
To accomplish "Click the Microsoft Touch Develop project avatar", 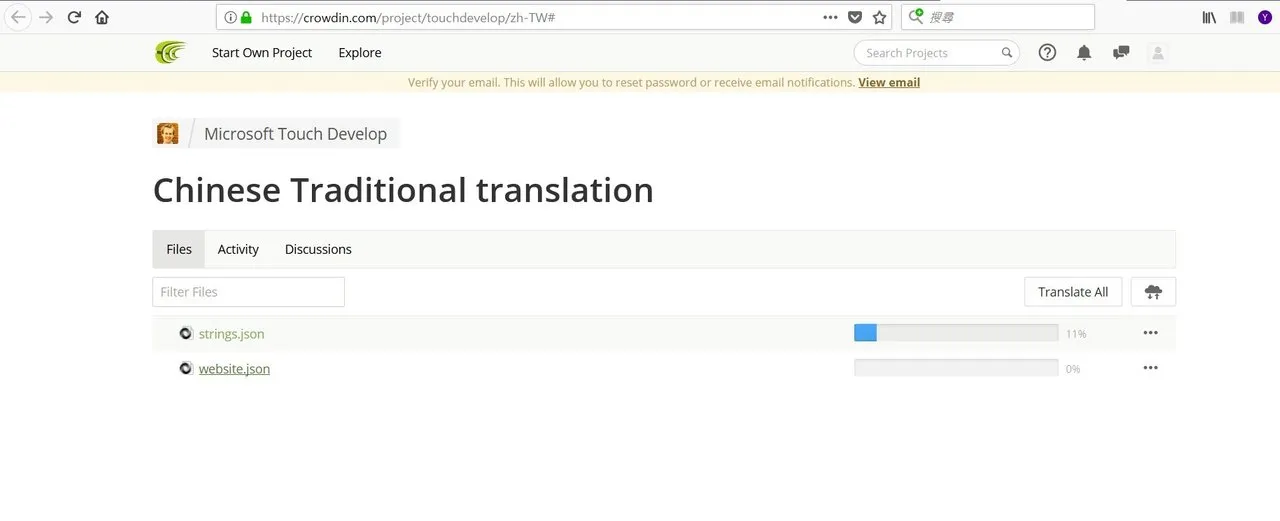I will (168, 133).
